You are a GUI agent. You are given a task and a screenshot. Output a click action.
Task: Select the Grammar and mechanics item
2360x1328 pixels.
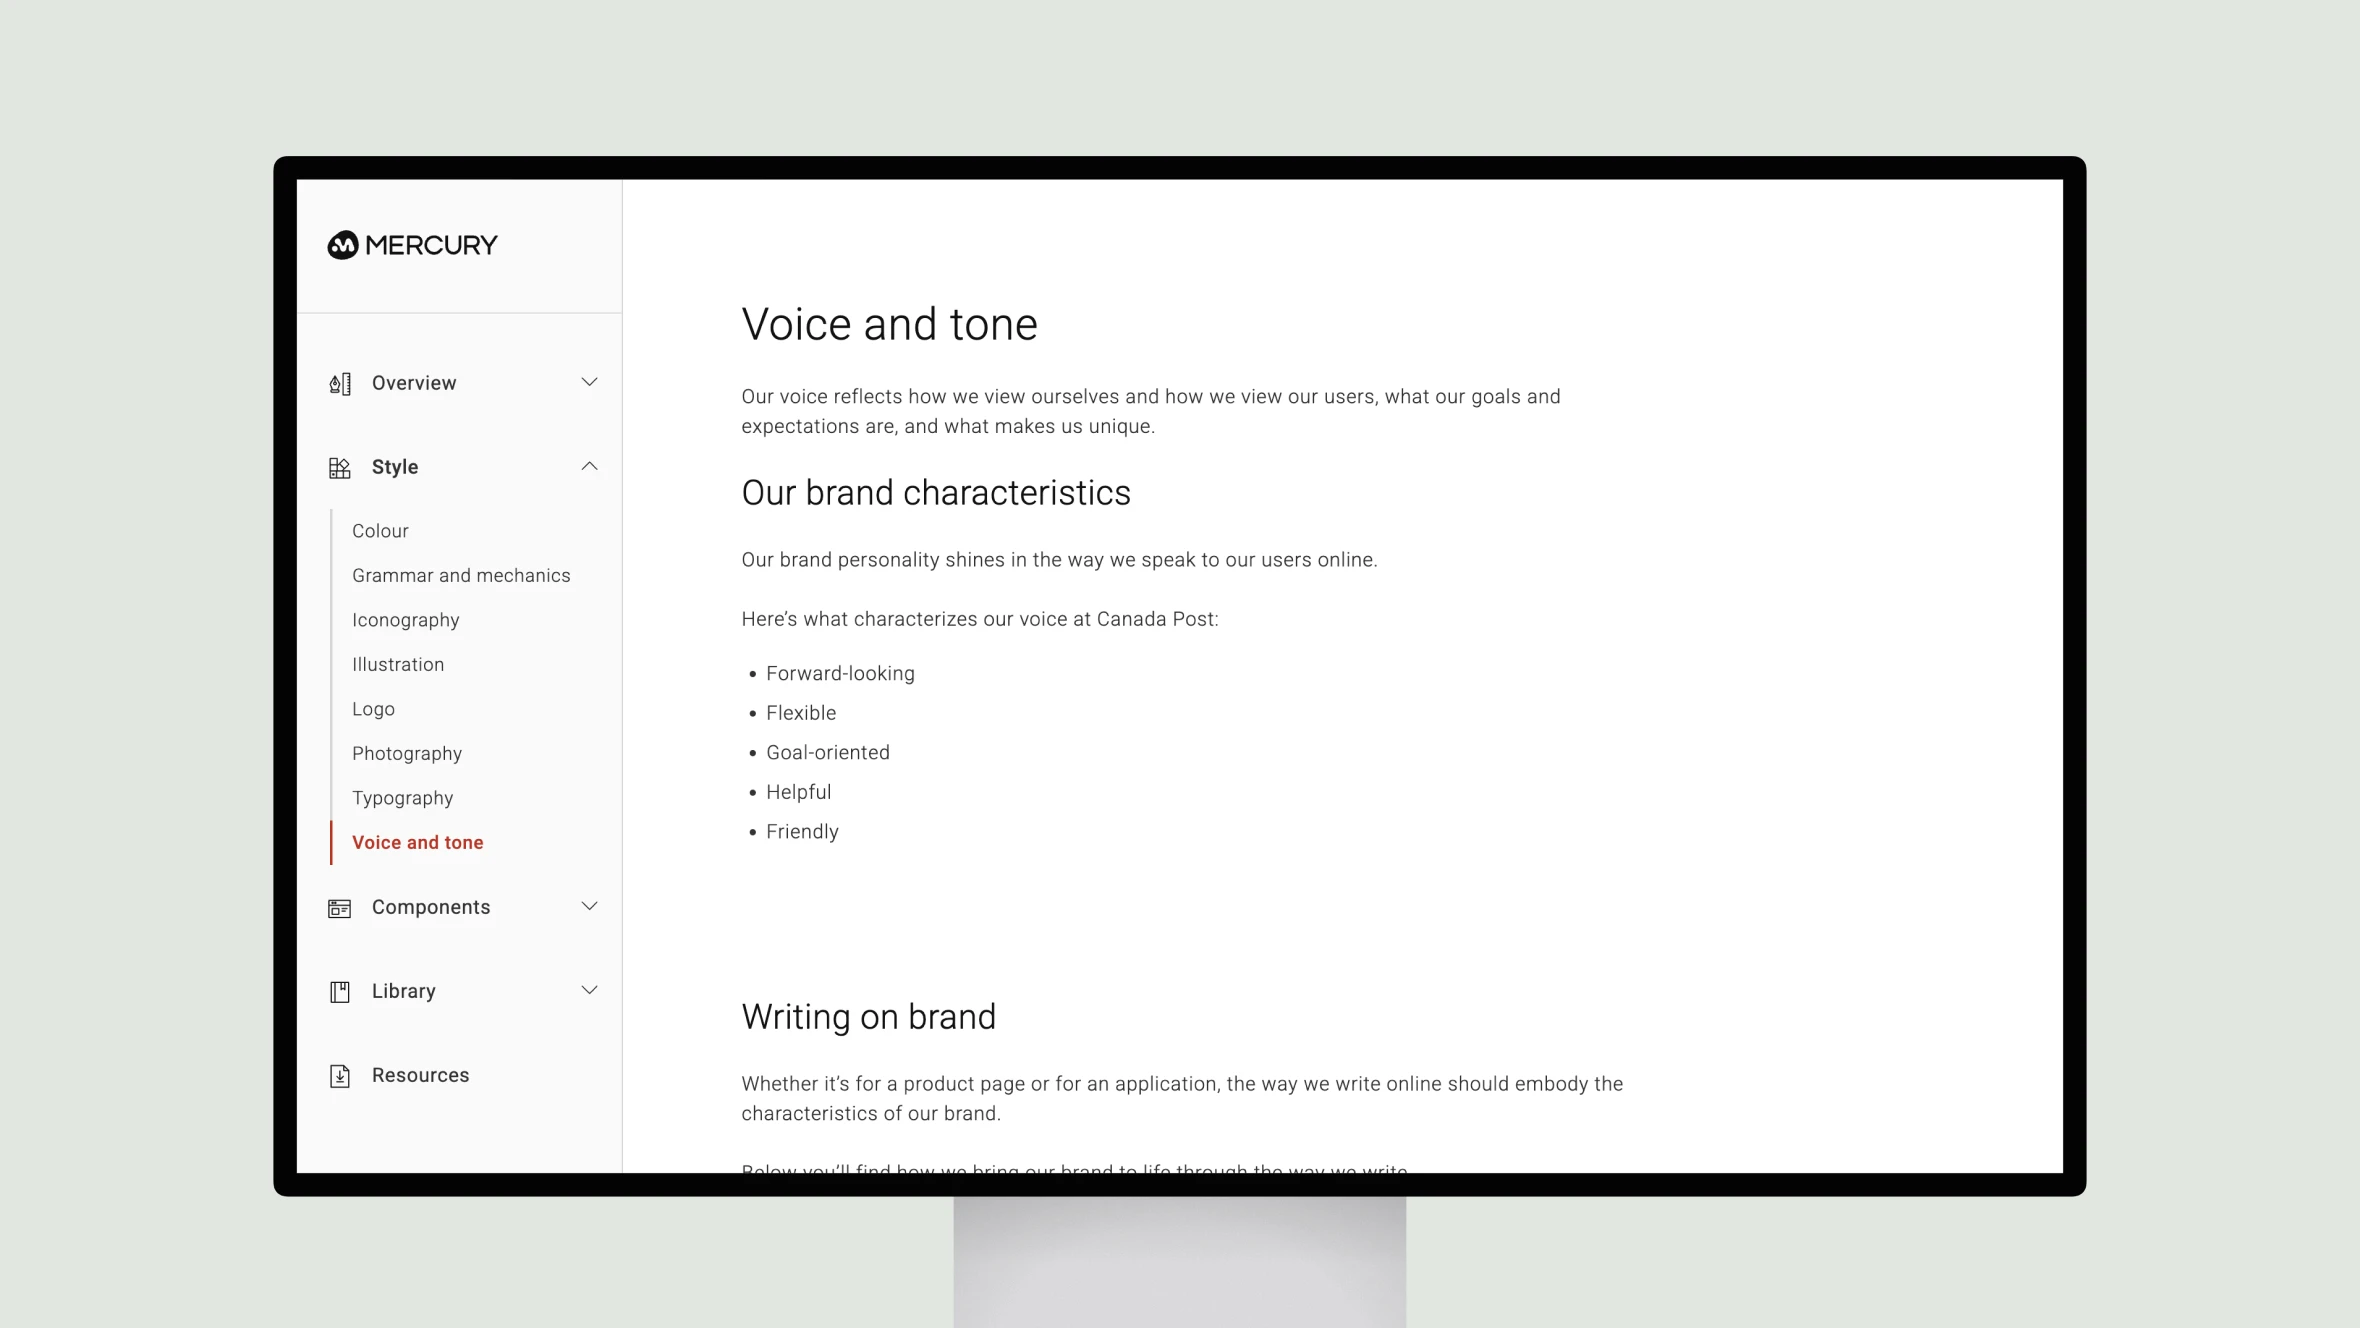click(462, 576)
